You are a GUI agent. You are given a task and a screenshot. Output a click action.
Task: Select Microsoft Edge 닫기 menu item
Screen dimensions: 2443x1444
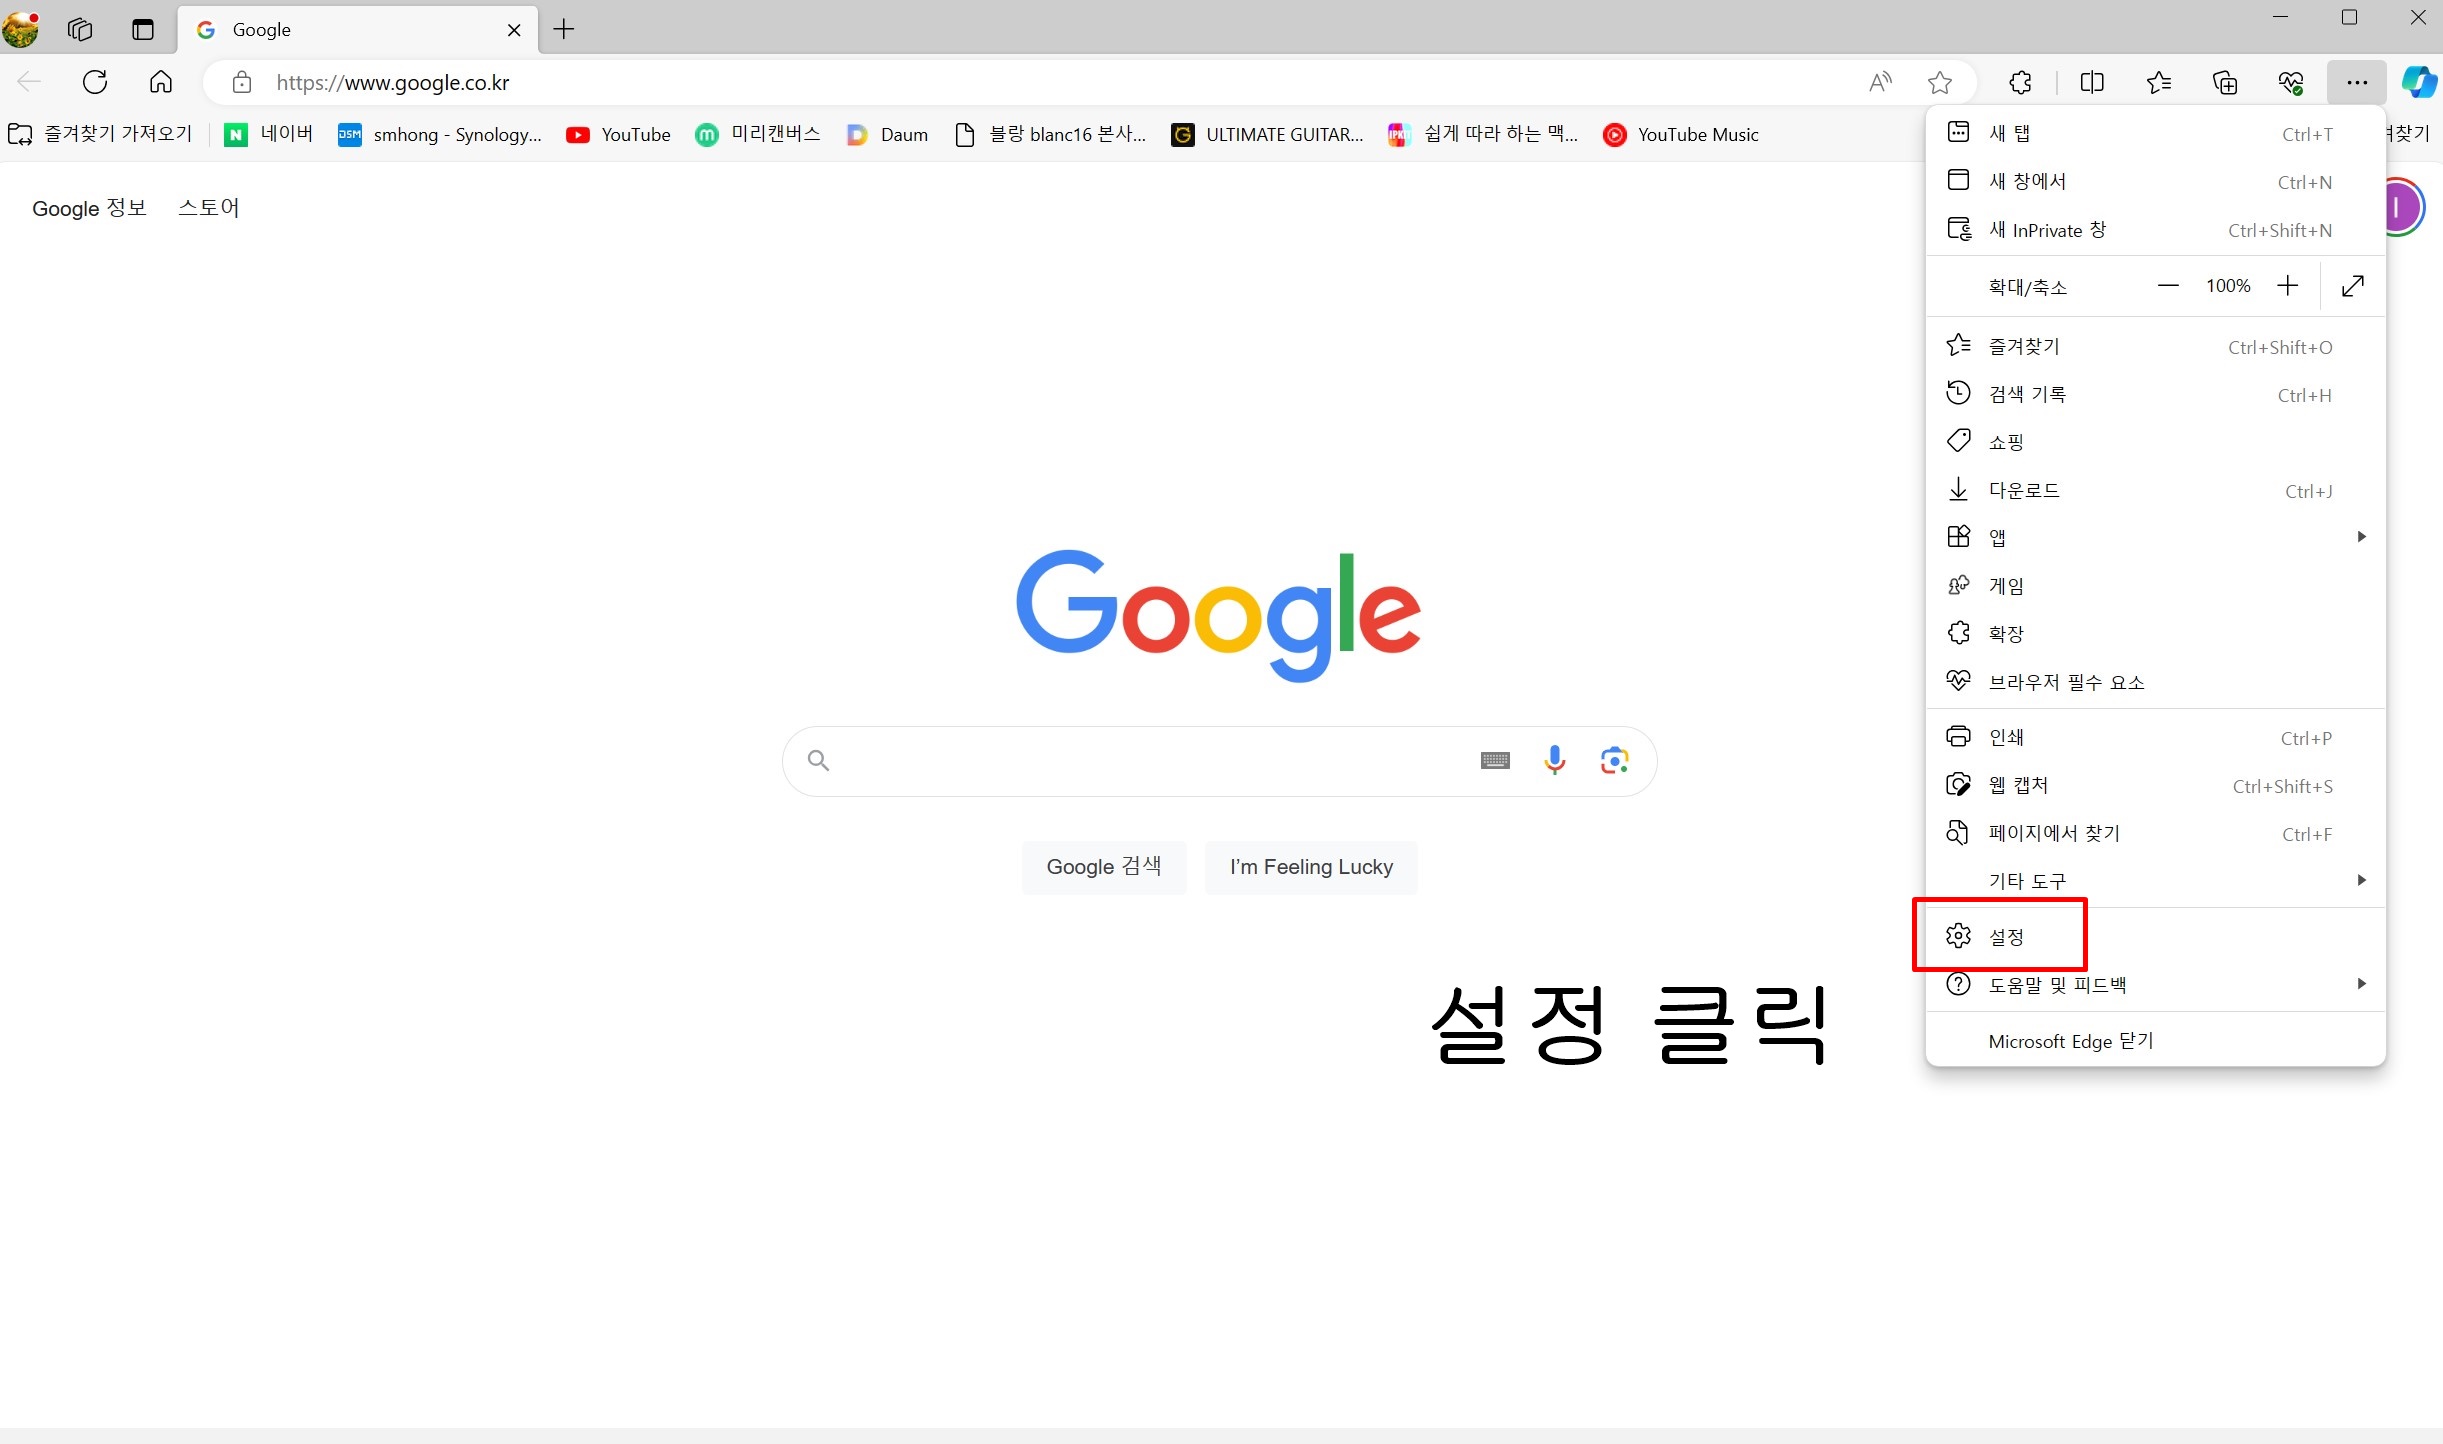2155,1041
